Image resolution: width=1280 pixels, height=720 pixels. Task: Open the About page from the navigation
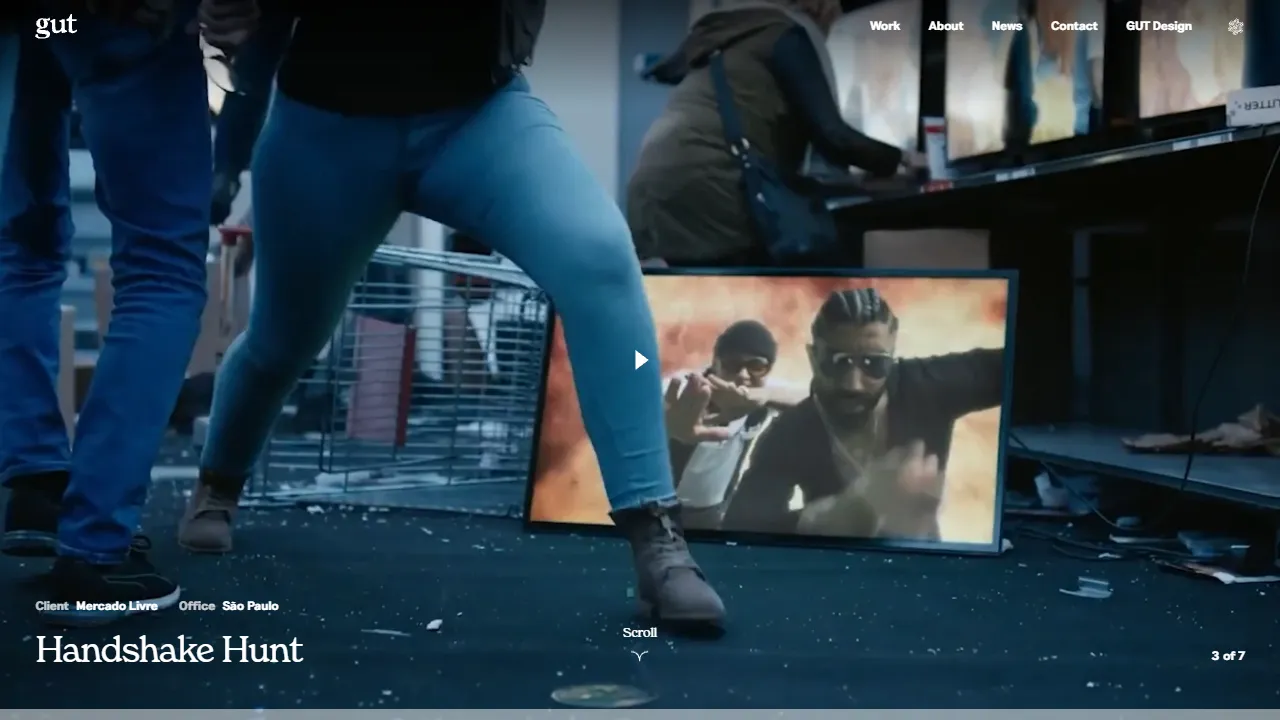[945, 26]
